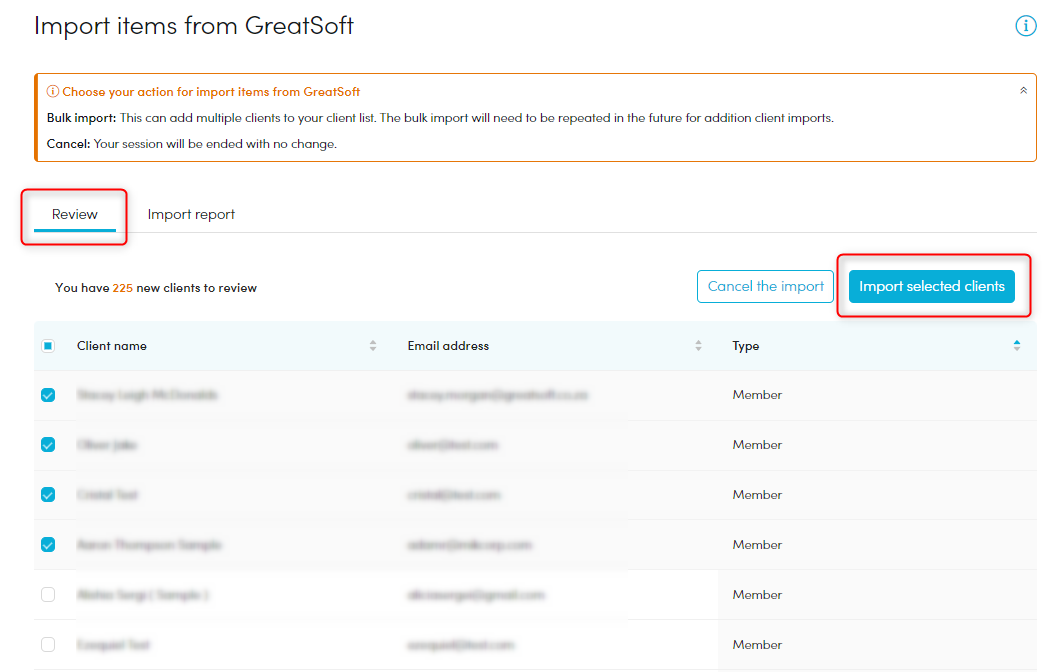
Task: Click the 'Import items from GreatSoft' page title
Action: (194, 26)
